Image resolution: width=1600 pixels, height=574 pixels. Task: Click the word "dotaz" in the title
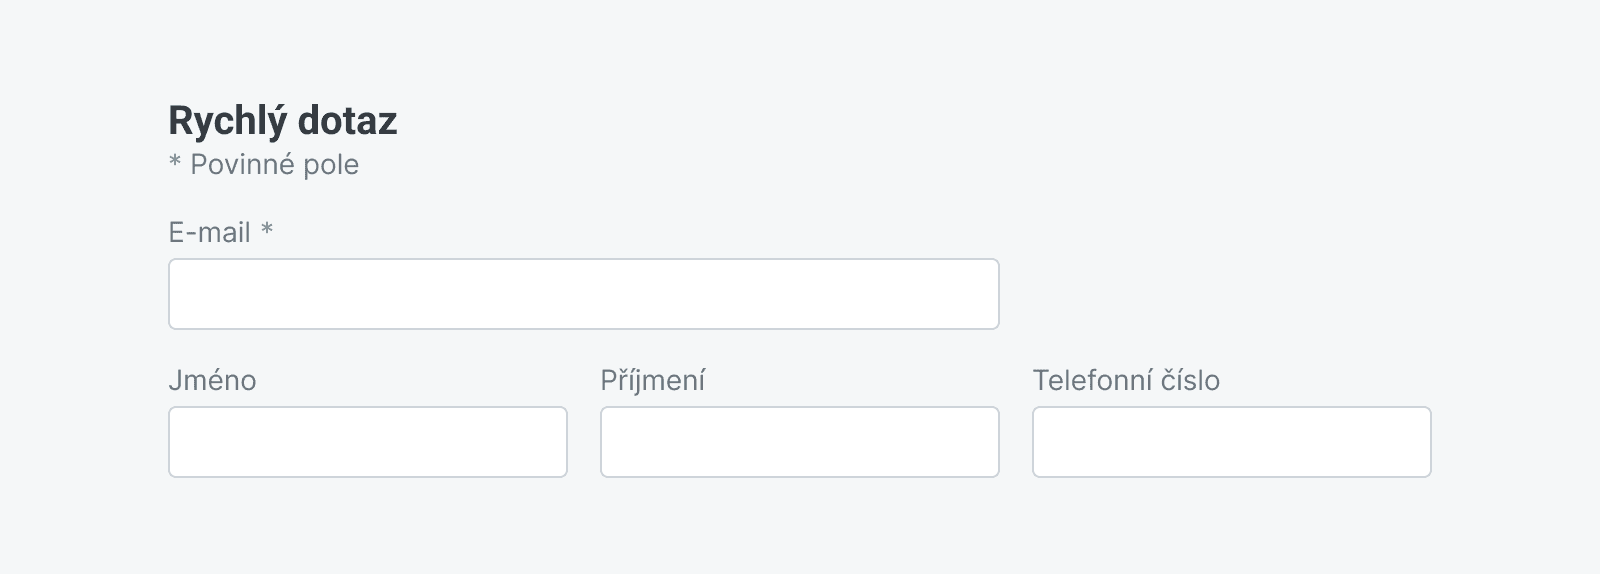pyautogui.click(x=347, y=121)
